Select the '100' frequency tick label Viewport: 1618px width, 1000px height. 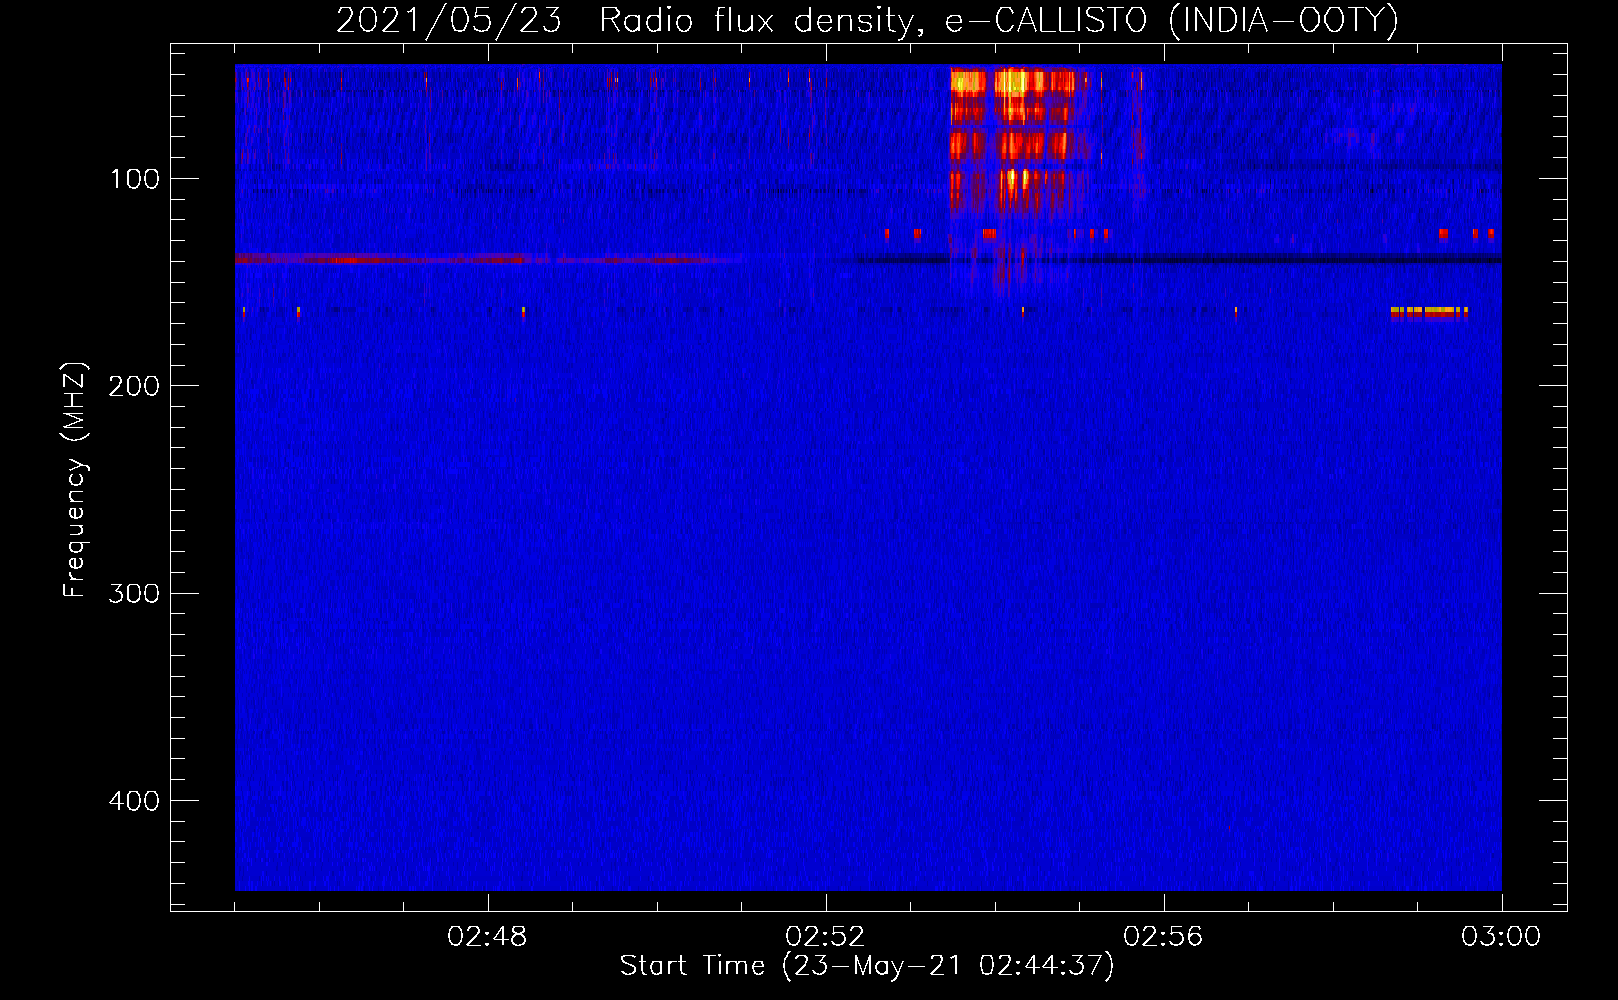(135, 179)
